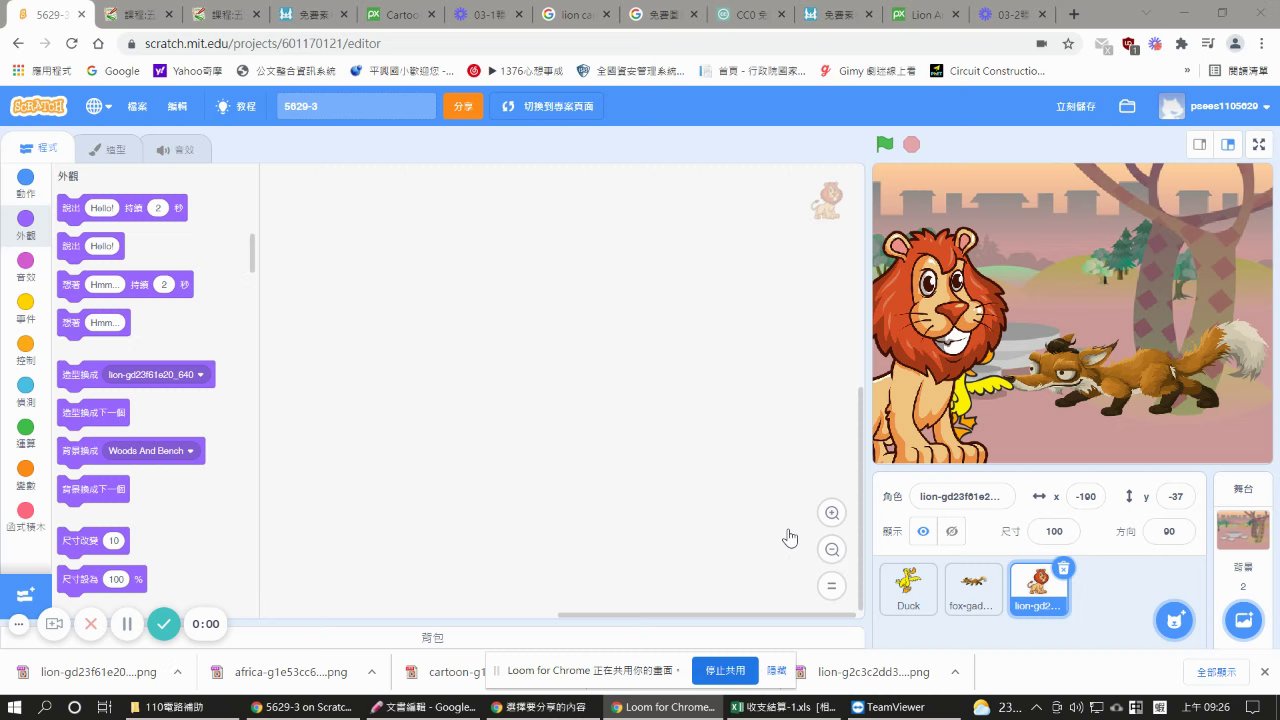Image resolution: width=1280 pixels, height=720 pixels.
Task: Select the 運算 operators category
Action: pyautogui.click(x=26, y=434)
